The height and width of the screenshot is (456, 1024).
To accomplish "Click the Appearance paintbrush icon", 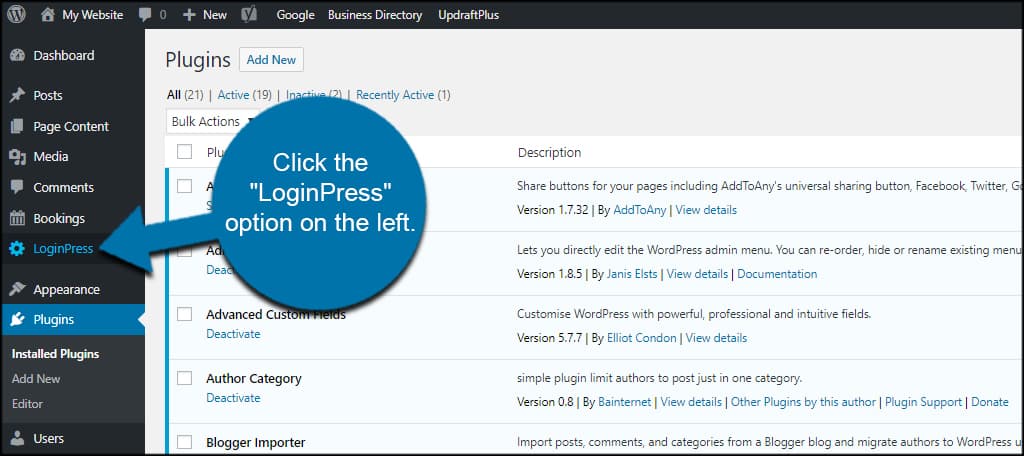I will coord(18,289).
